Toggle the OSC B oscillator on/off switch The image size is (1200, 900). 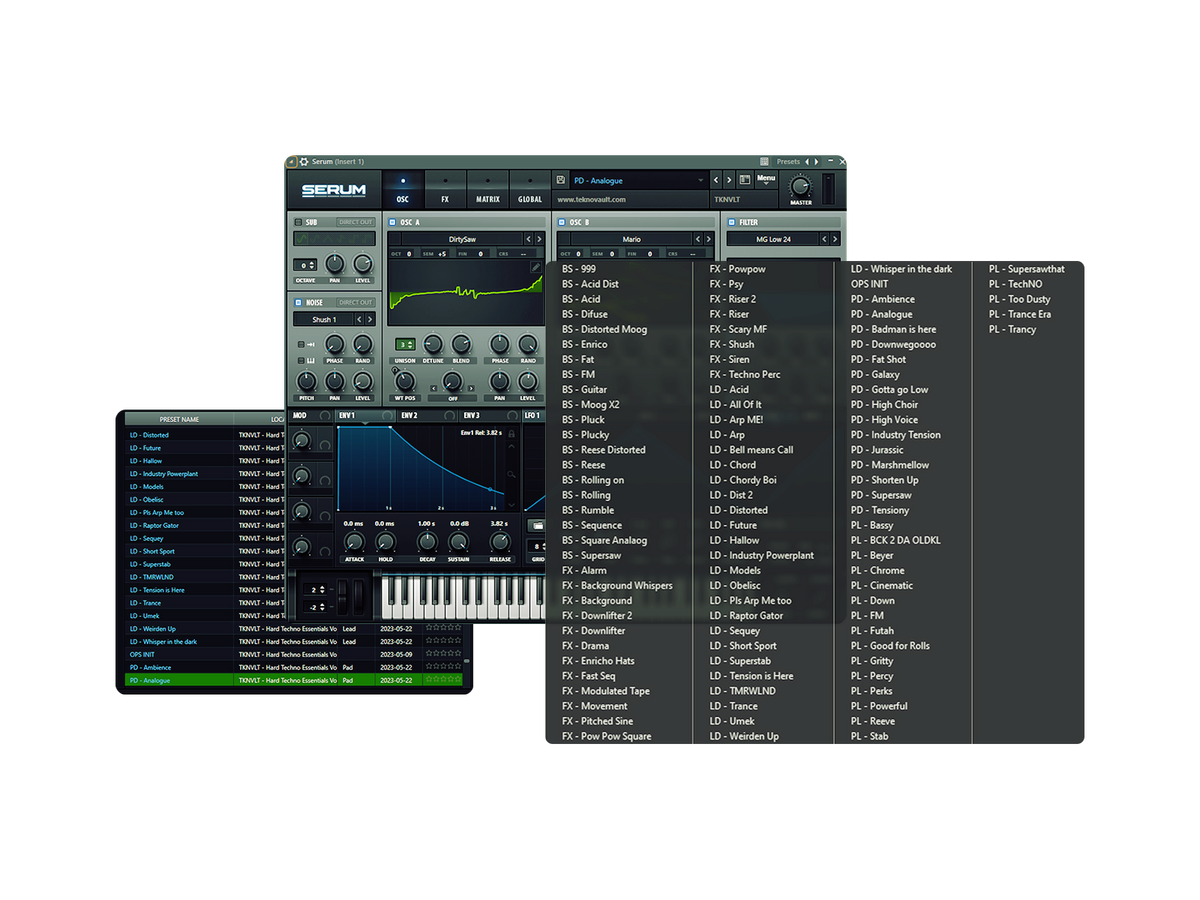point(563,222)
